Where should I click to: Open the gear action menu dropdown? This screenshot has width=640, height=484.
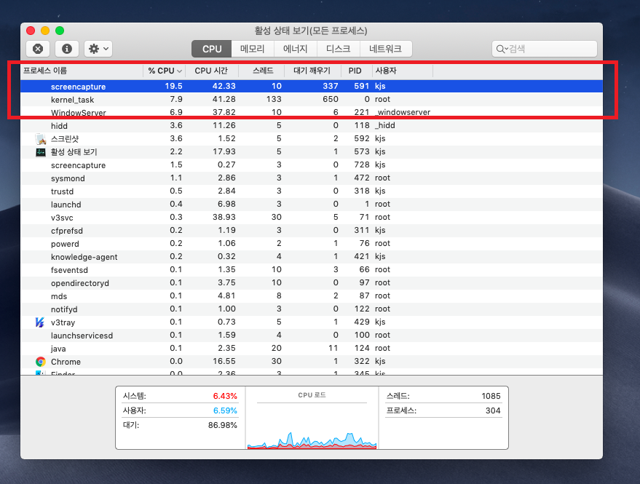98,48
